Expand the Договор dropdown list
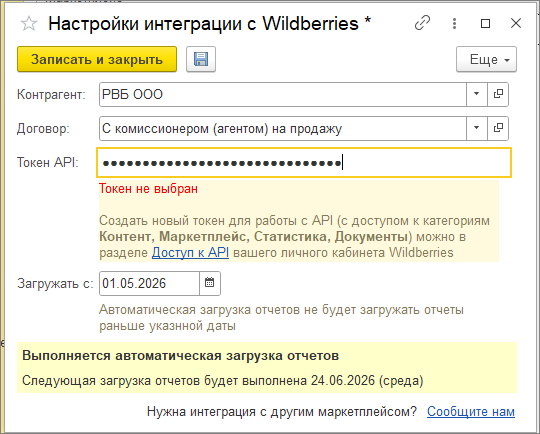Screen dimensions: 540x434 [477, 128]
